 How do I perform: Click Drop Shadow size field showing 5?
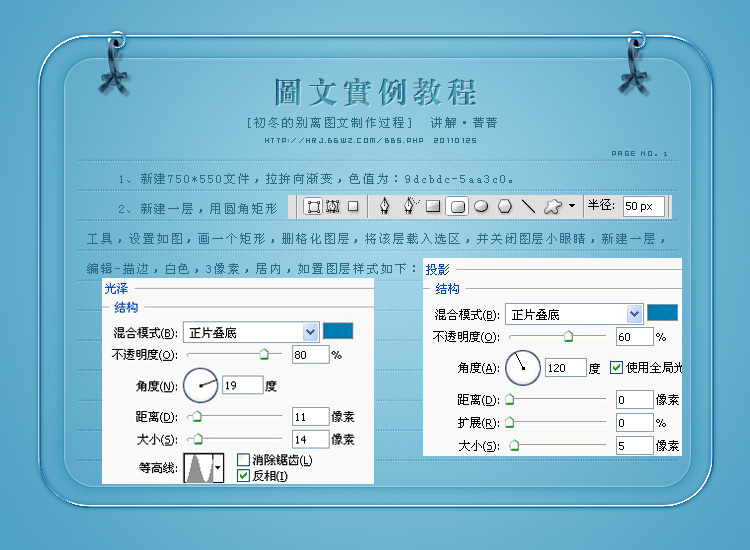pos(635,446)
